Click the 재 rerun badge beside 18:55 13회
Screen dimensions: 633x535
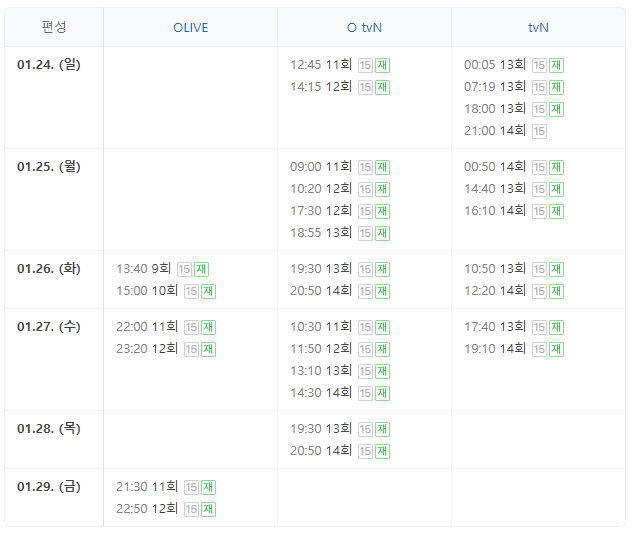click(x=382, y=233)
